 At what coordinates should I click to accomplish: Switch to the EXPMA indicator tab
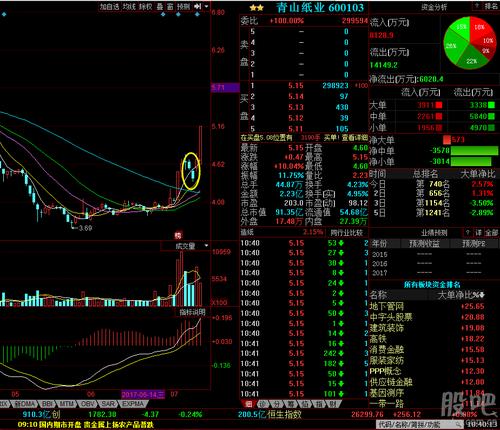tap(133, 404)
